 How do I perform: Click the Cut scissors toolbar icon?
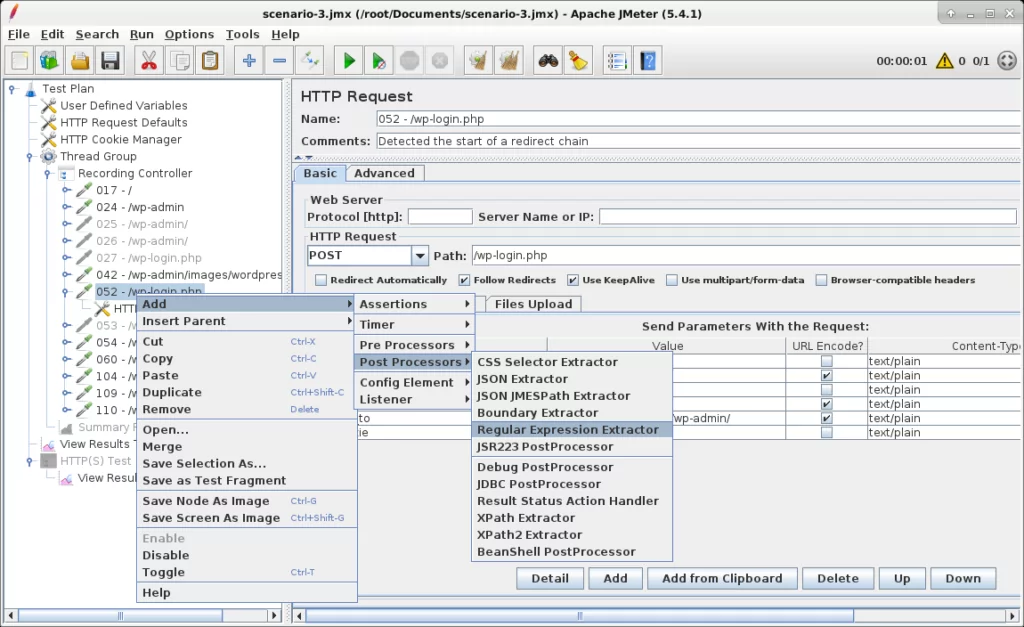[x=149, y=61]
